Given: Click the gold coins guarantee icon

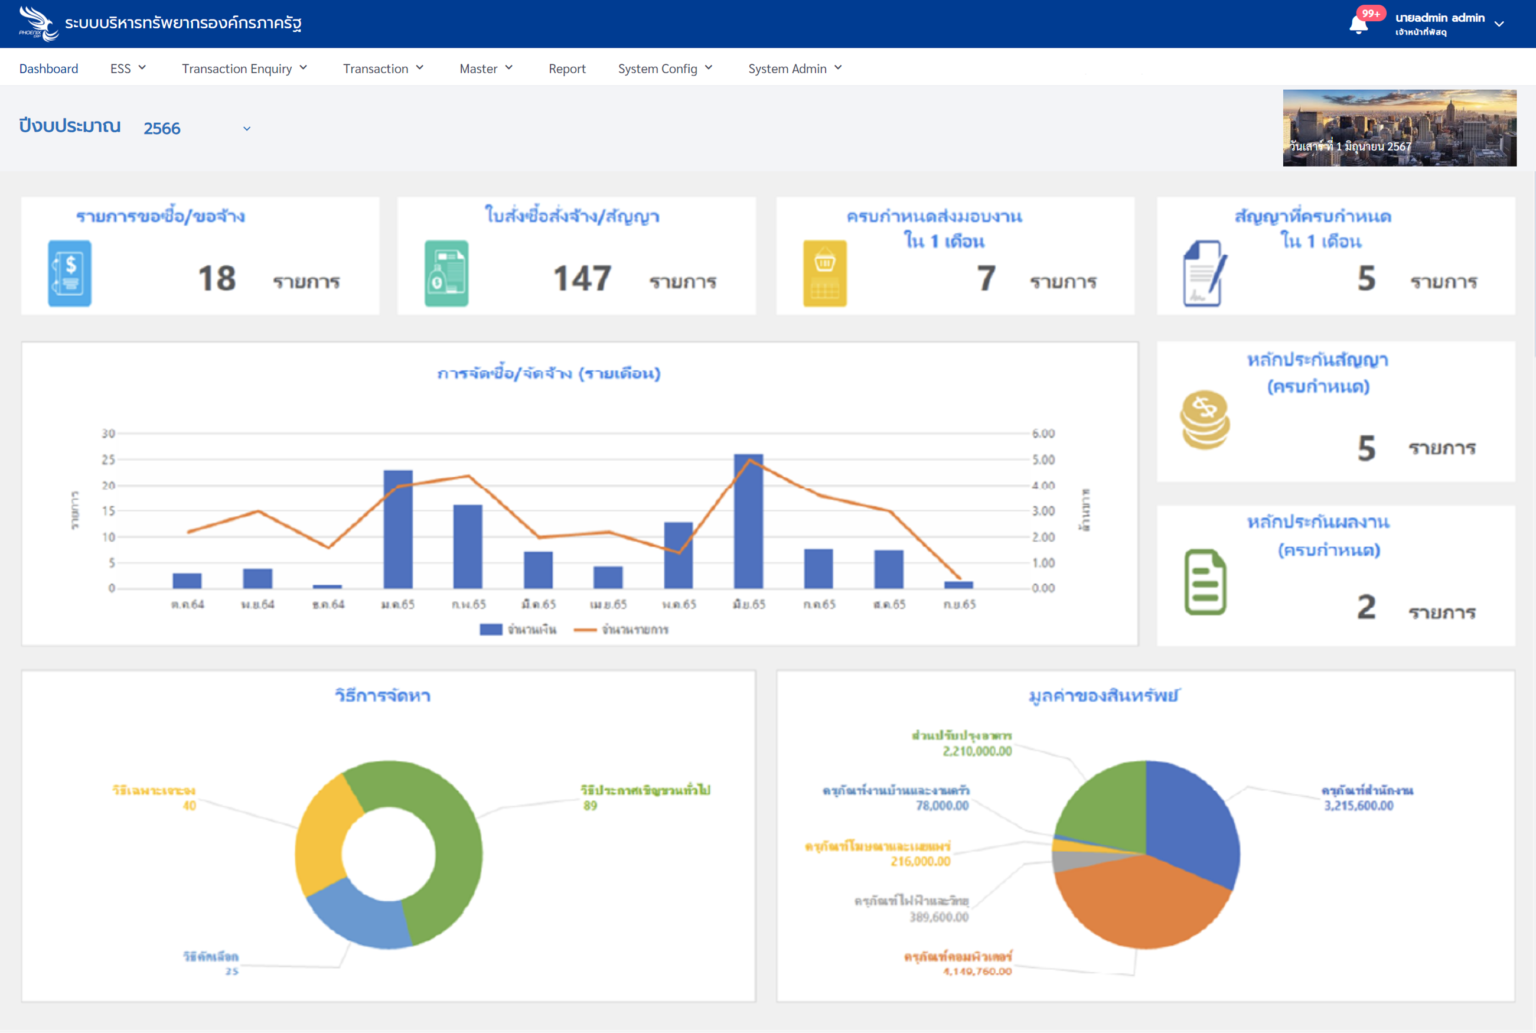Looking at the screenshot, I should 1205,420.
